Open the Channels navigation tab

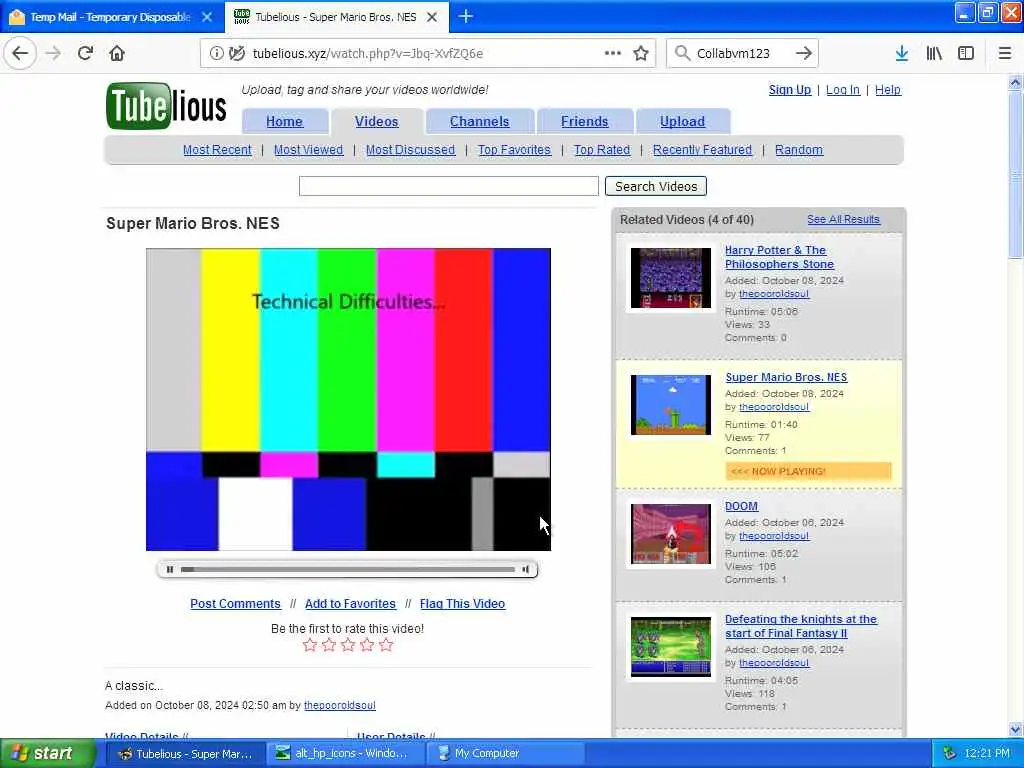click(479, 121)
